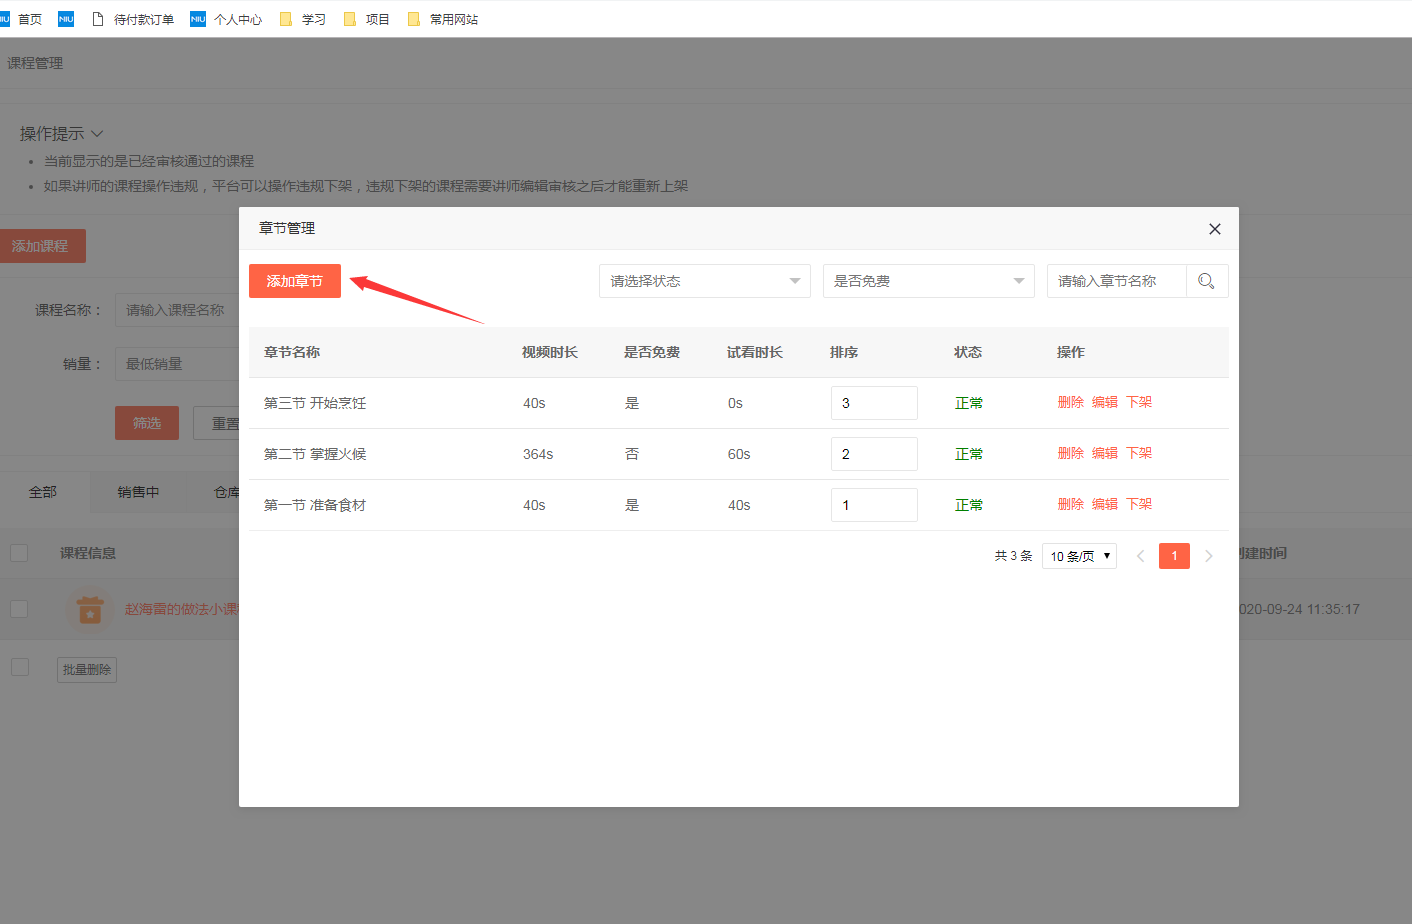The image size is (1412, 924).
Task: Click sort field of 第二节 掌握火候
Action: click(x=874, y=454)
